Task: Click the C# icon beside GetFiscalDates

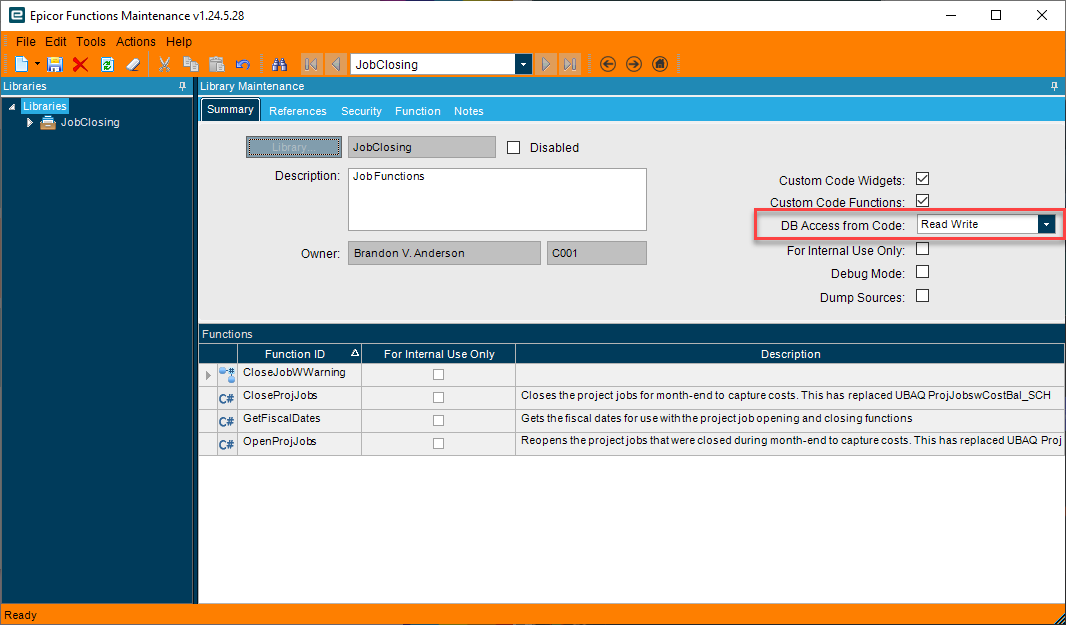Action: coord(226,422)
